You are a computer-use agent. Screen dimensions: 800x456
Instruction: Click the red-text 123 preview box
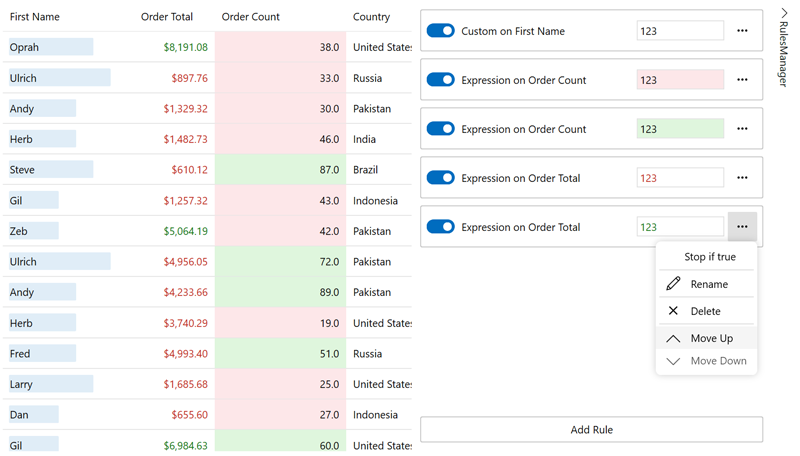point(680,178)
